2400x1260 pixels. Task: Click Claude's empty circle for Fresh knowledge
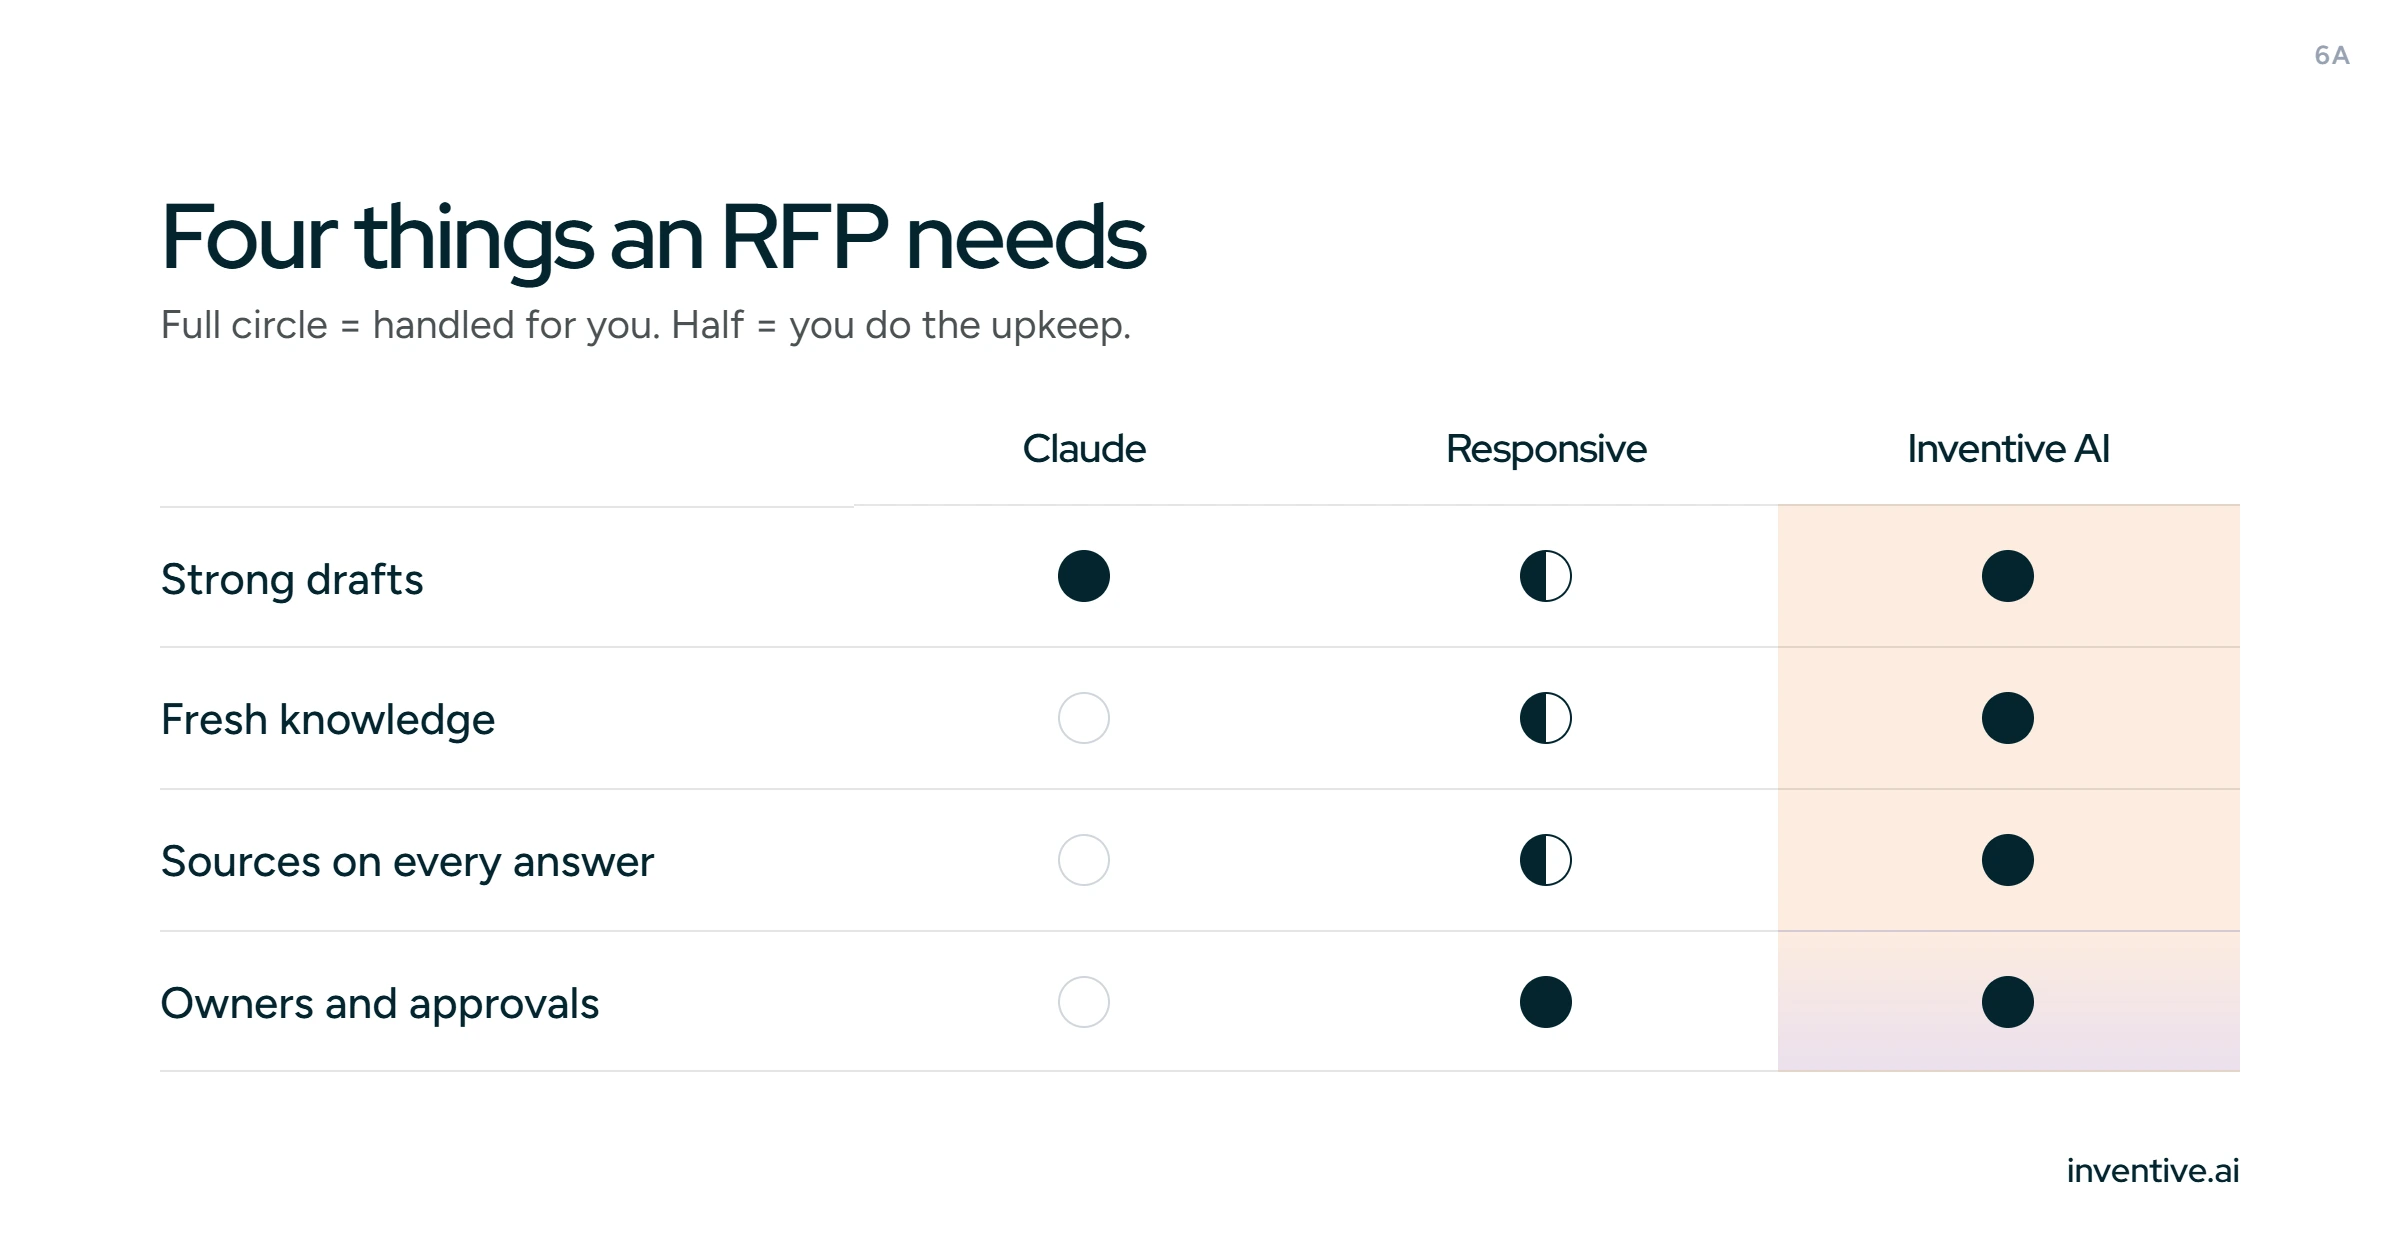pos(1084,718)
